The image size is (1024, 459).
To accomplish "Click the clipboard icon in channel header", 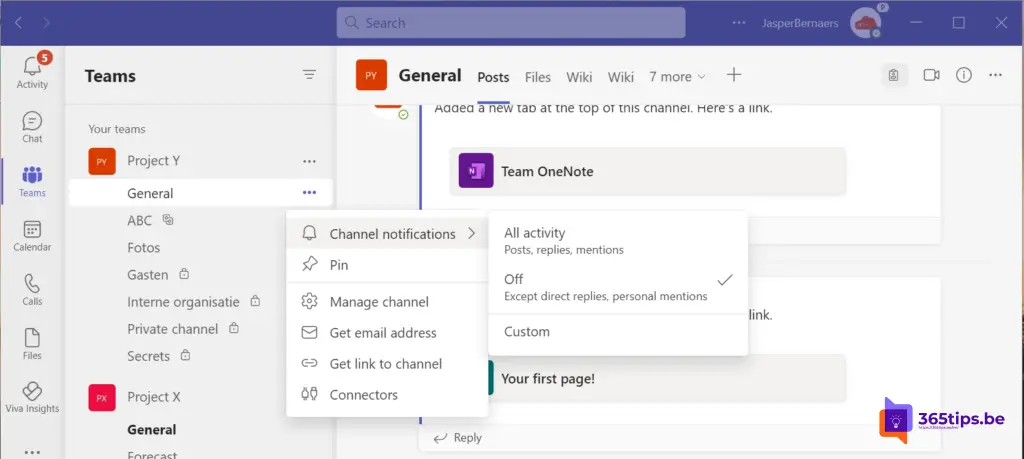I will point(893,75).
